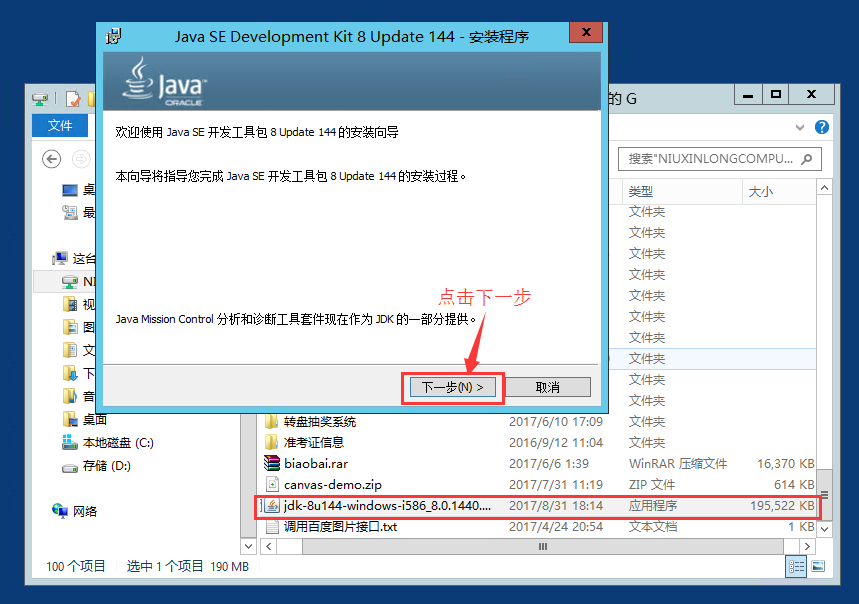This screenshot has width=859, height=604.
Task: Select the jdk-8u144-windows-i586 installer file
Action: (387, 505)
